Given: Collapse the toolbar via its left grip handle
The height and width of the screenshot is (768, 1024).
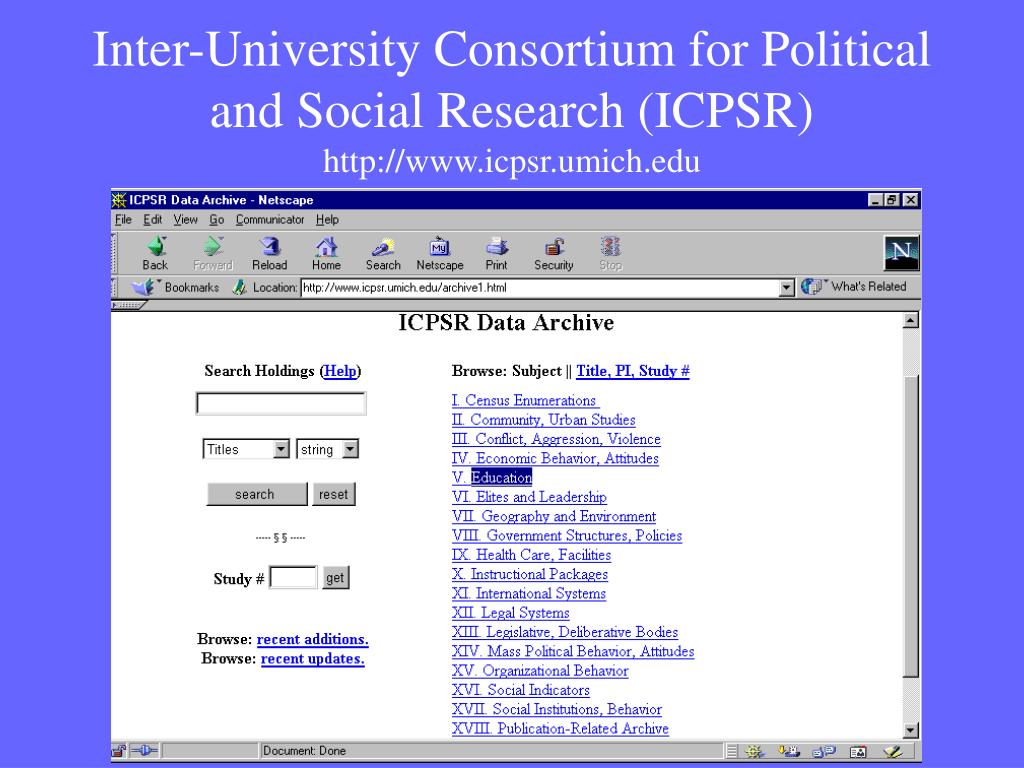Looking at the screenshot, I should 114,253.
